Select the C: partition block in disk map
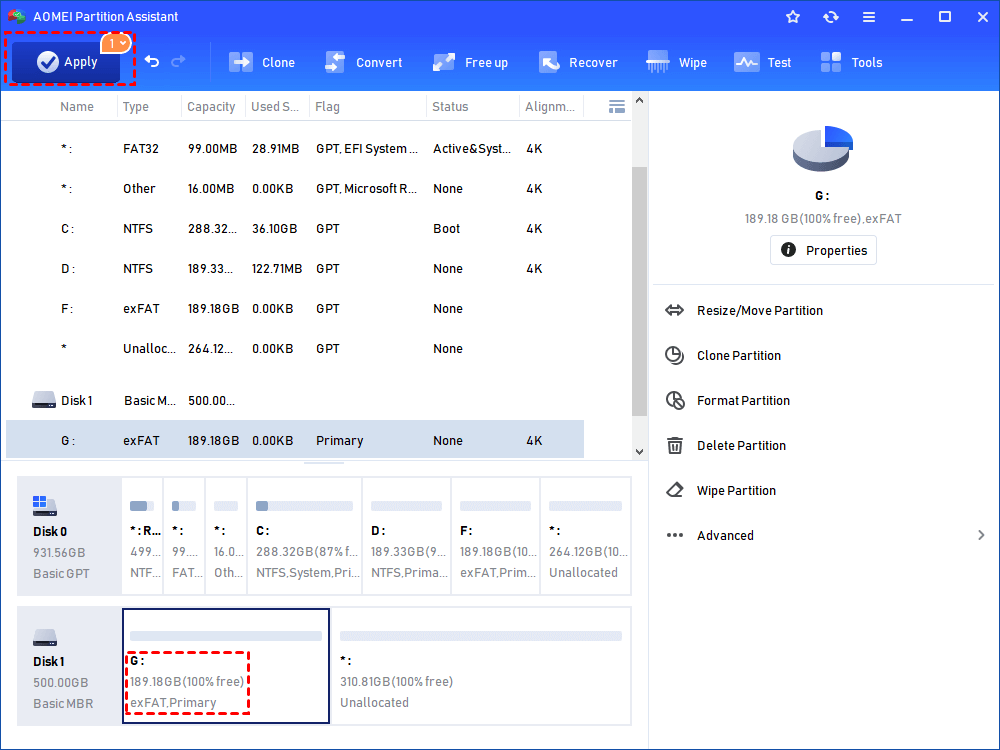The height and width of the screenshot is (750, 1000). click(305, 536)
